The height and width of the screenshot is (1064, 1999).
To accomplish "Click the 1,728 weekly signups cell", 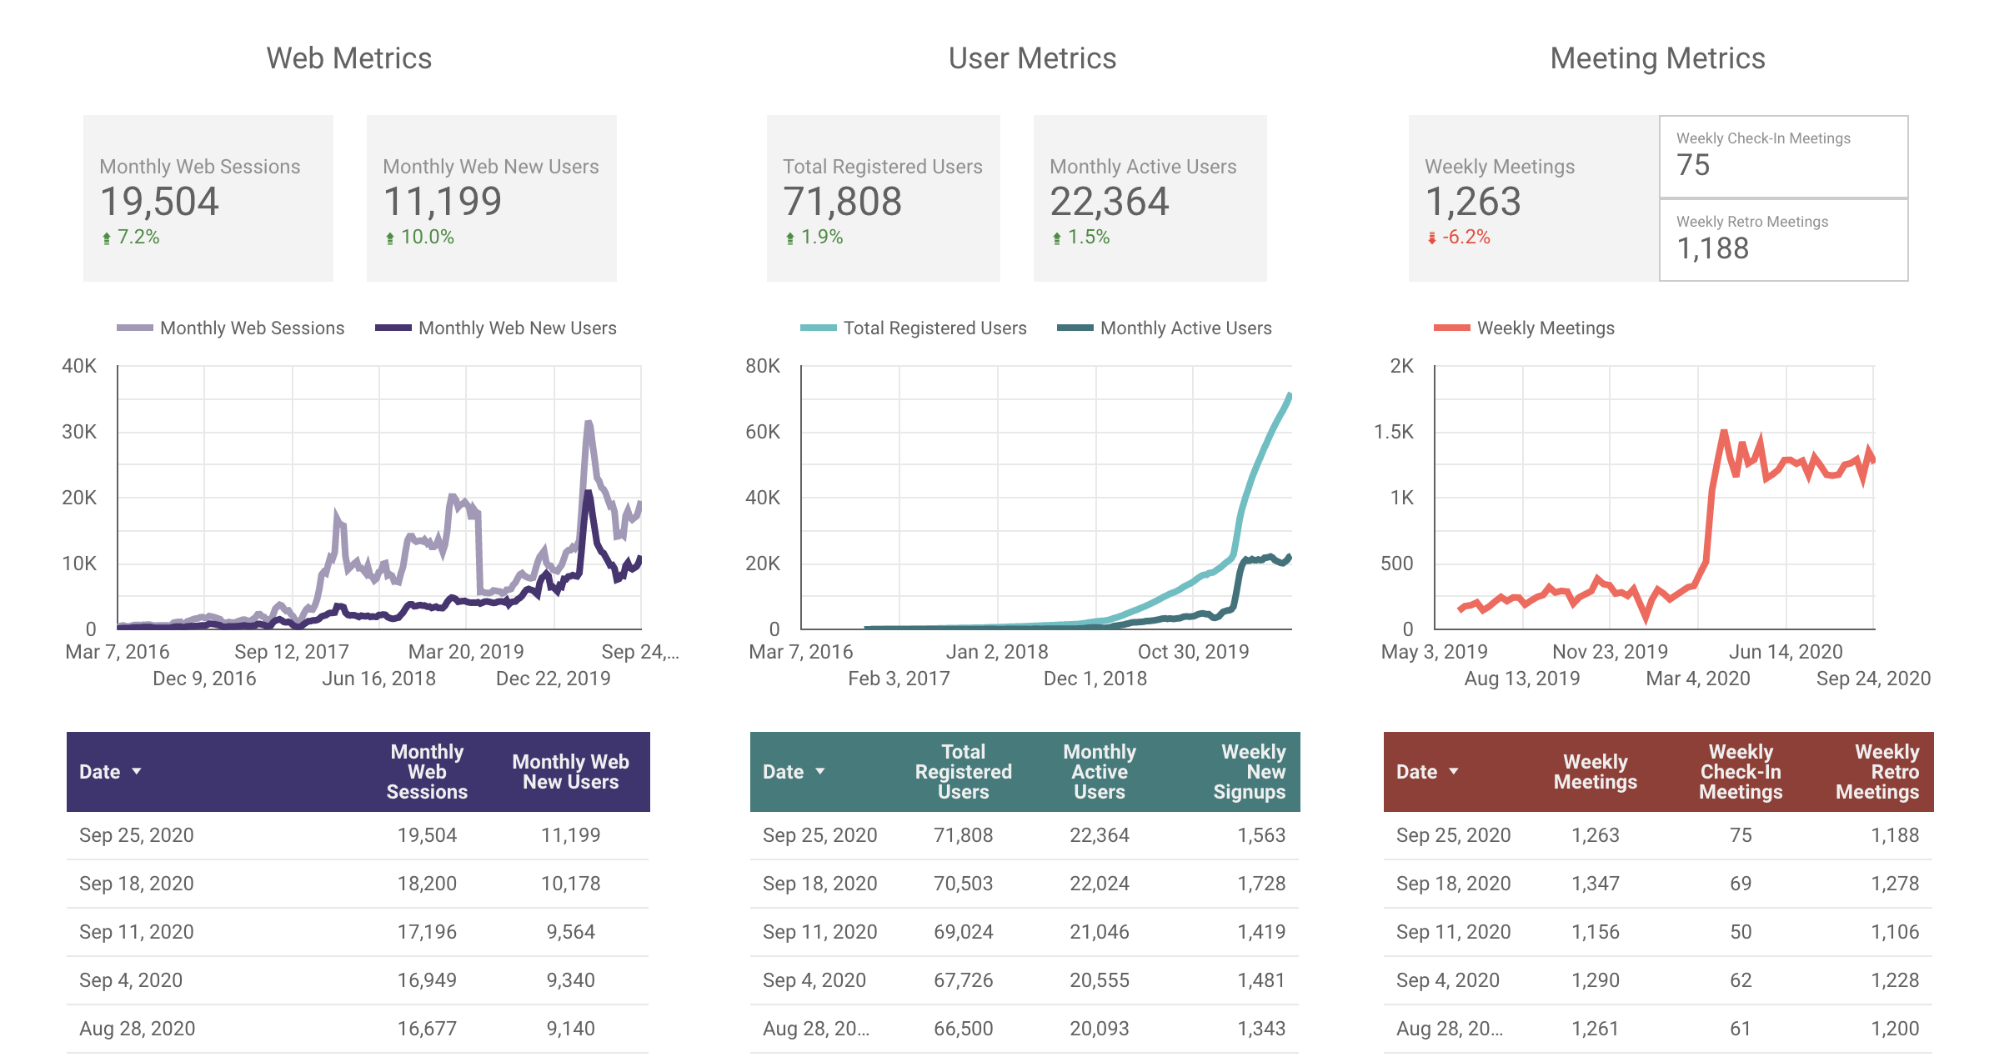I will [x=1261, y=884].
